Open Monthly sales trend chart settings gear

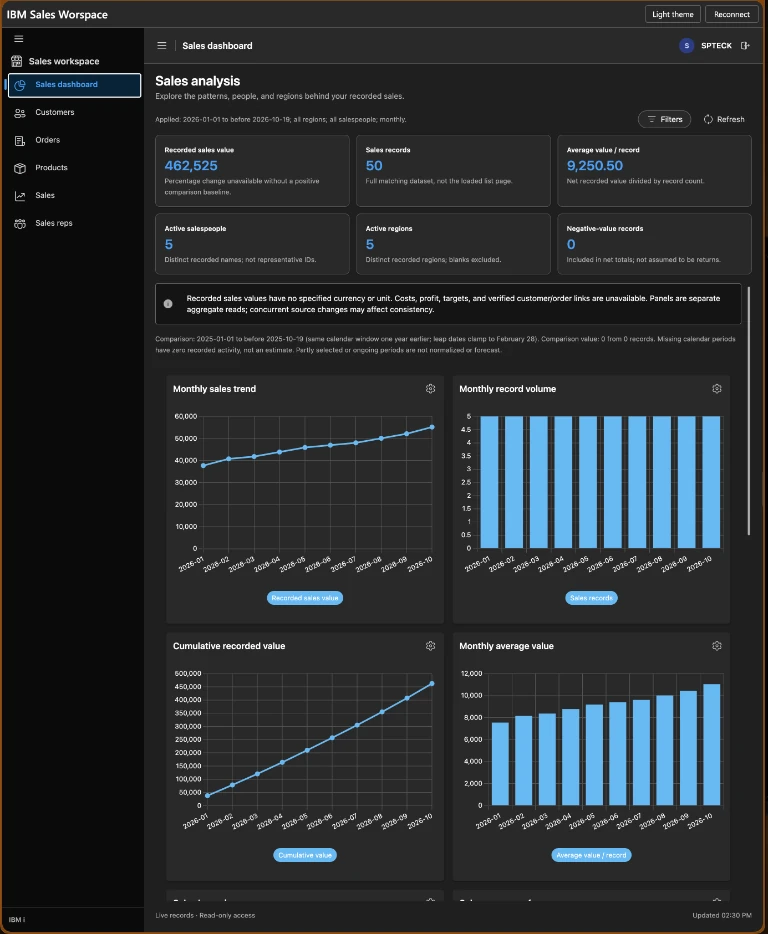[x=430, y=389]
